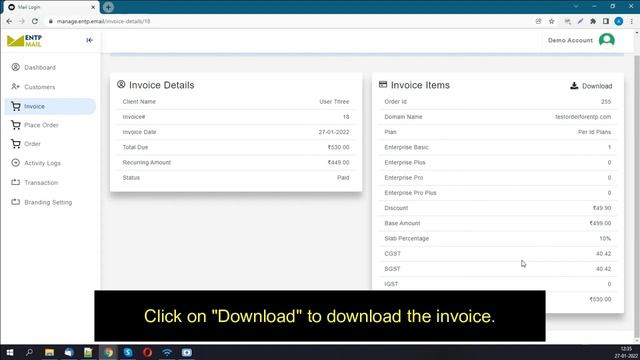Click the Invoice Date value 27-01-2022
The image size is (640, 360).
tap(333, 132)
